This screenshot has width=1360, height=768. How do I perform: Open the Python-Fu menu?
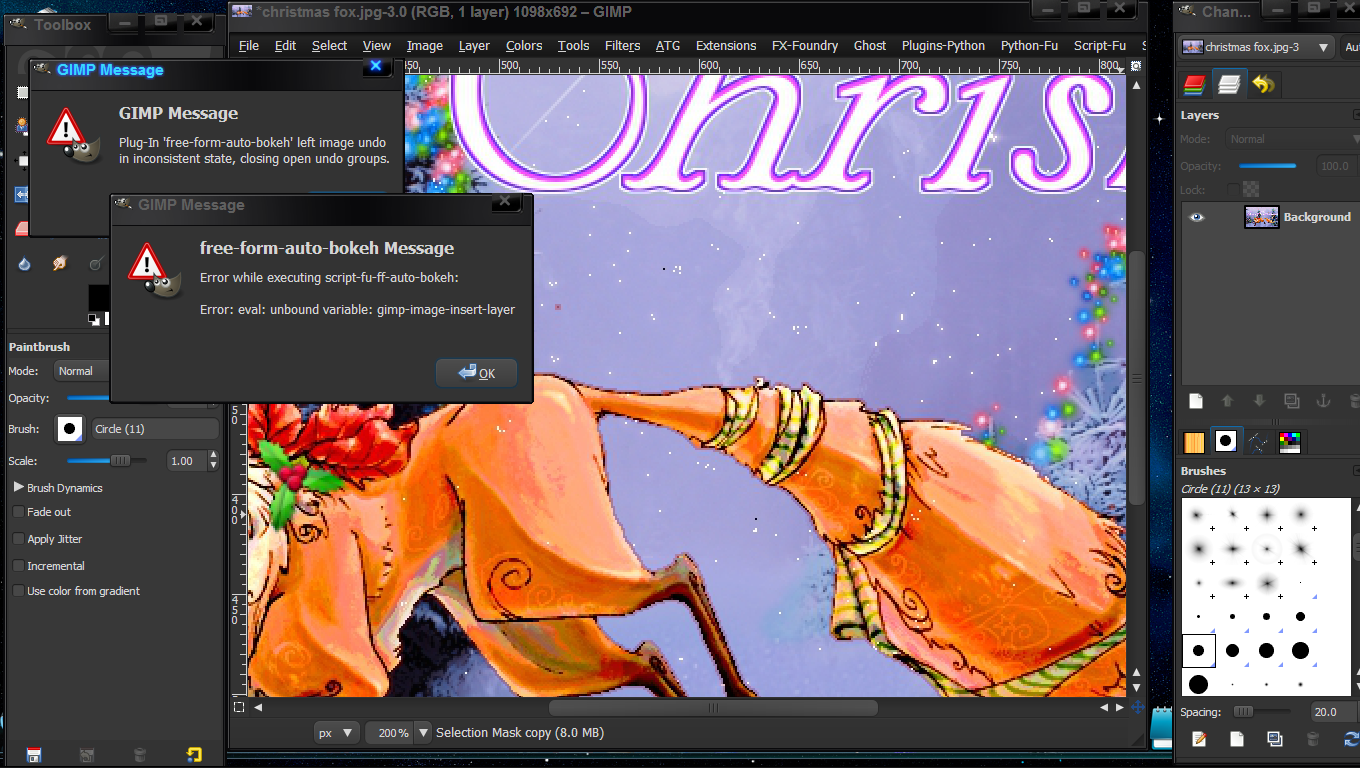click(x=1029, y=45)
